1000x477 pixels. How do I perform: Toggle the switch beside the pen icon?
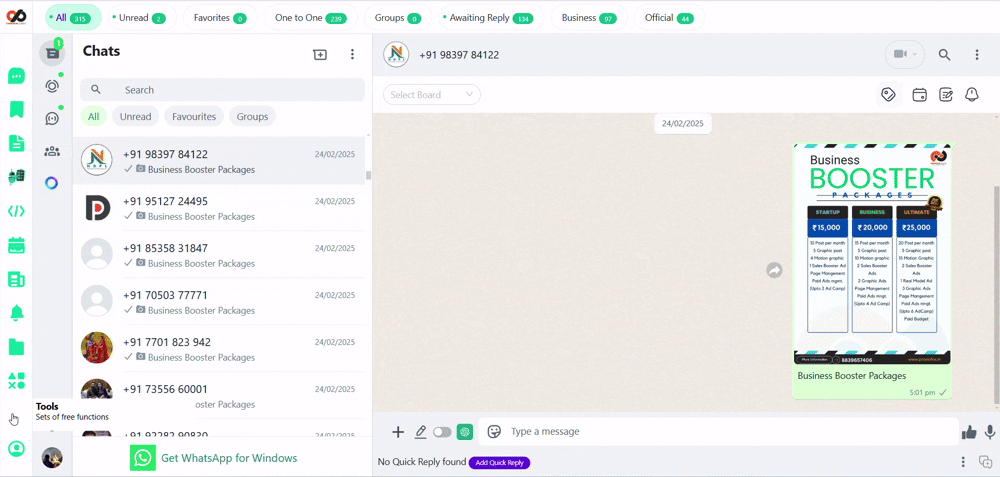(442, 432)
